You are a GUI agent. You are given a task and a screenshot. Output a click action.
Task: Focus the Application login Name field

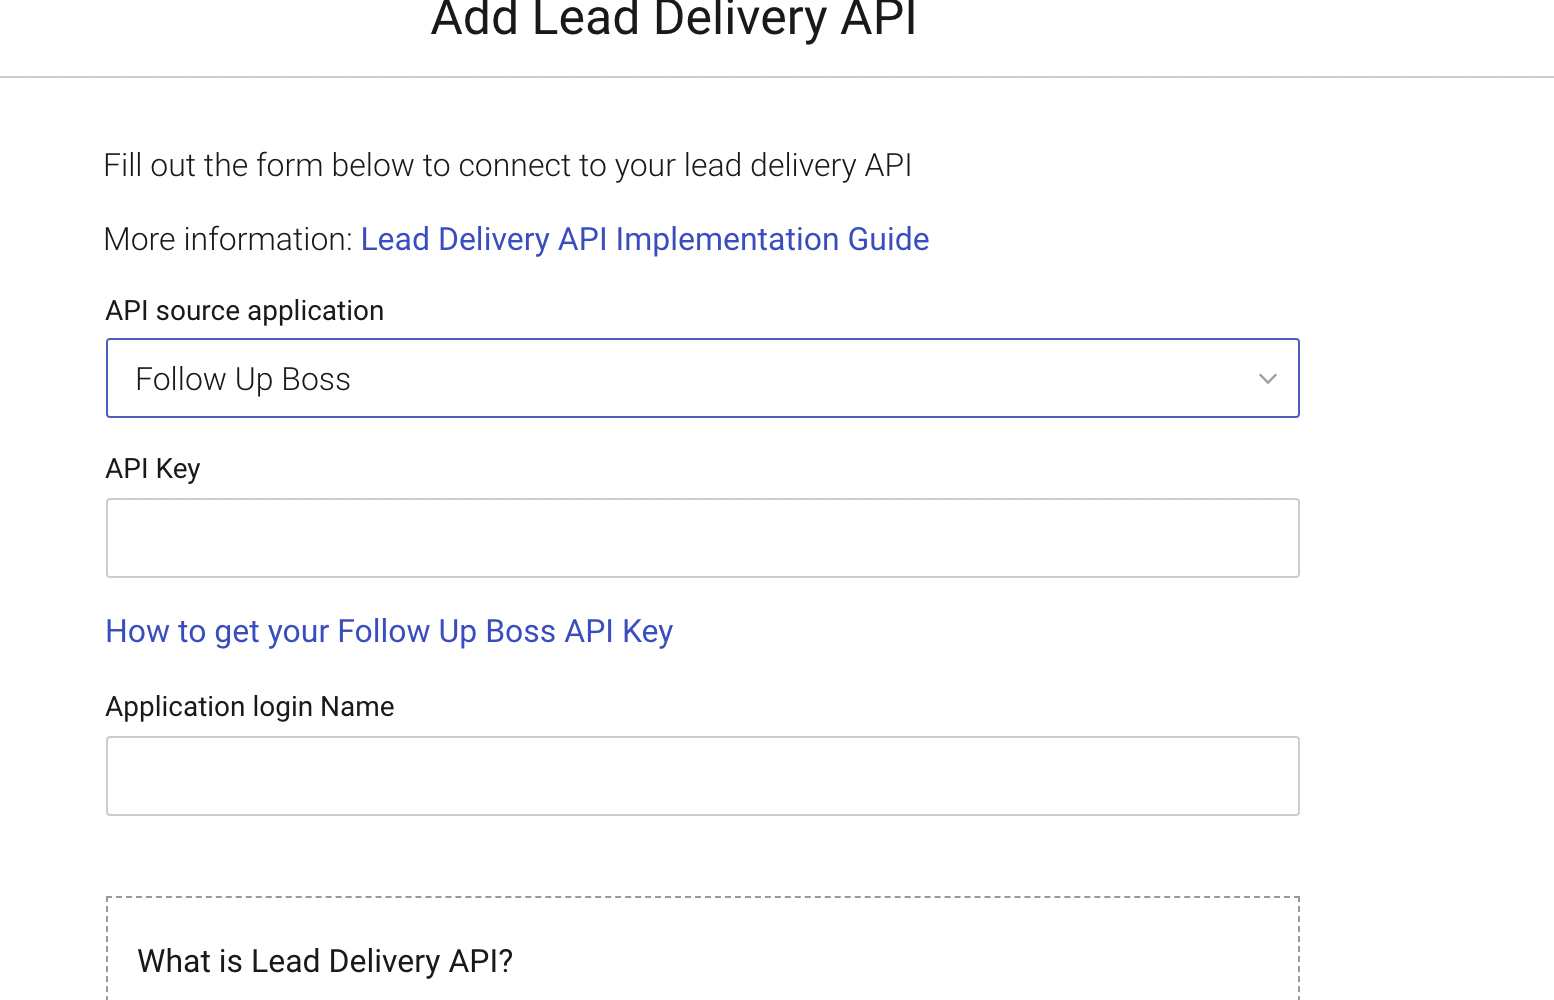point(702,776)
